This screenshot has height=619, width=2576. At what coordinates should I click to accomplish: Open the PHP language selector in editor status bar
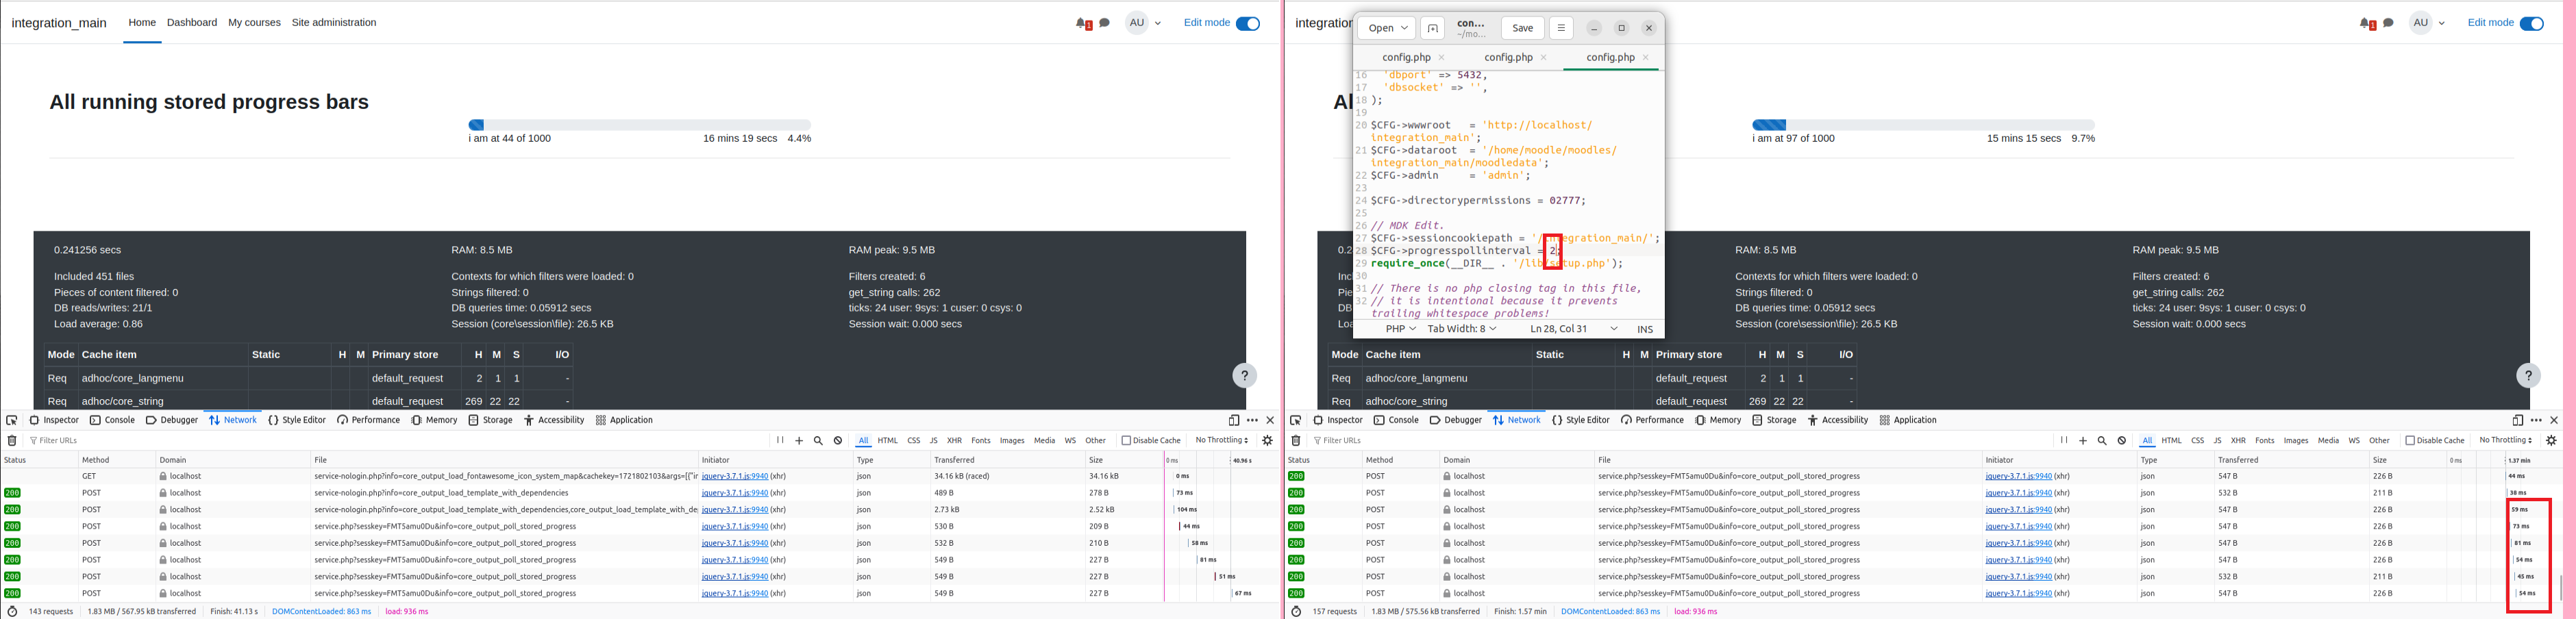click(x=1400, y=329)
